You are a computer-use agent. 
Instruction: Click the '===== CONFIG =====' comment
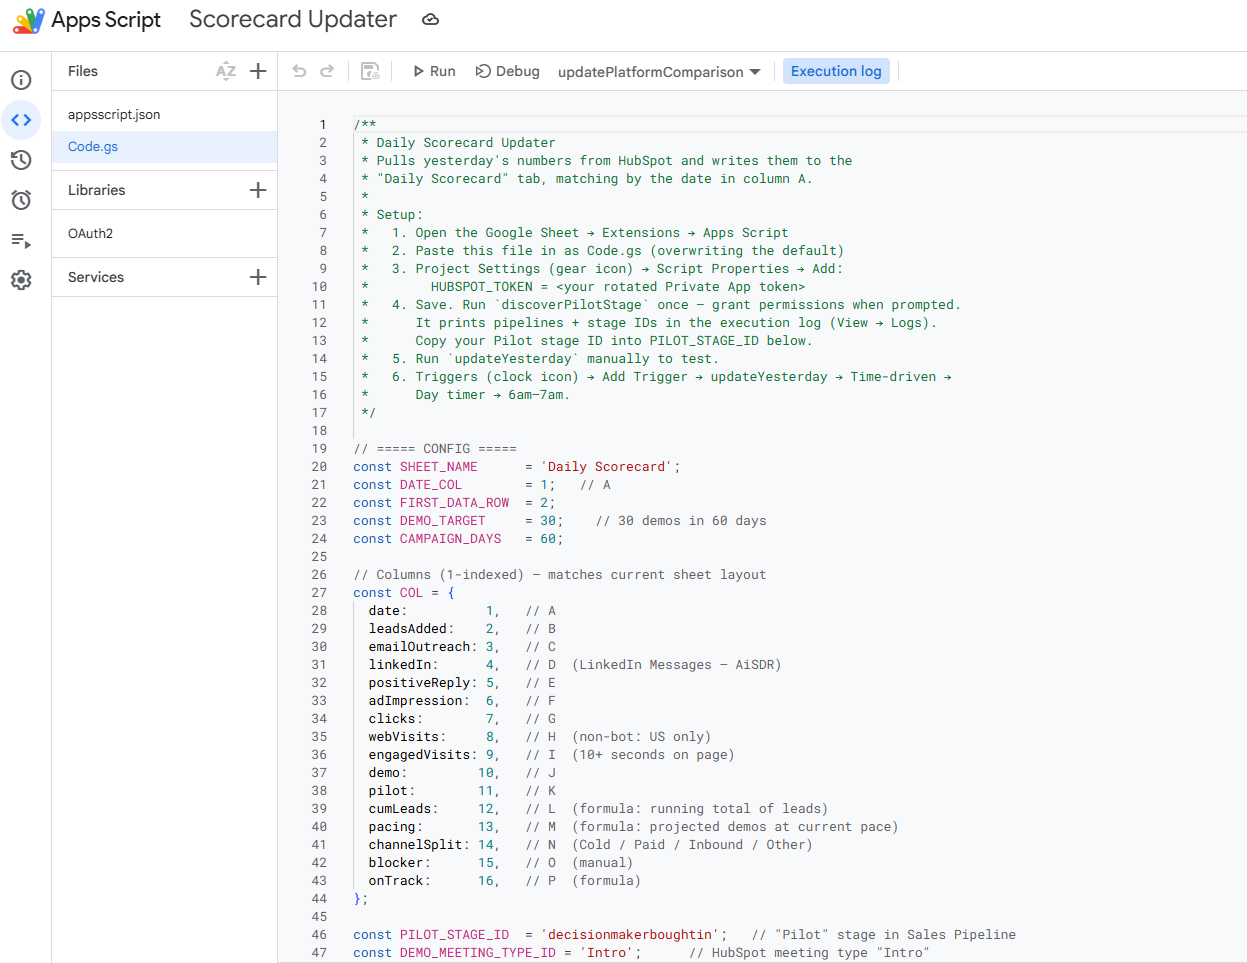pos(435,449)
